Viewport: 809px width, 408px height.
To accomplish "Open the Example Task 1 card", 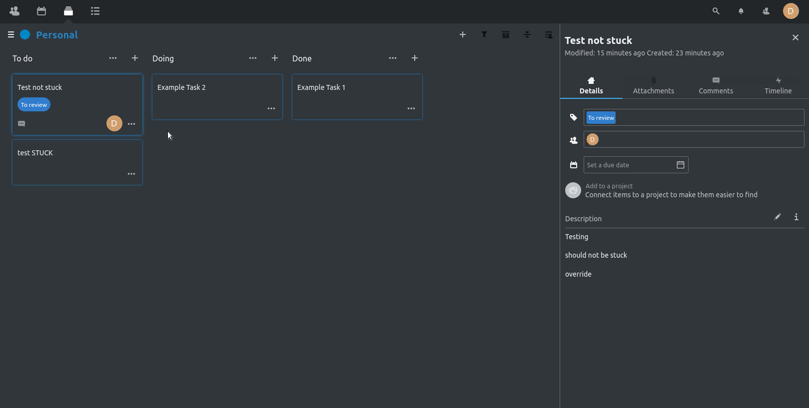I will [x=357, y=97].
